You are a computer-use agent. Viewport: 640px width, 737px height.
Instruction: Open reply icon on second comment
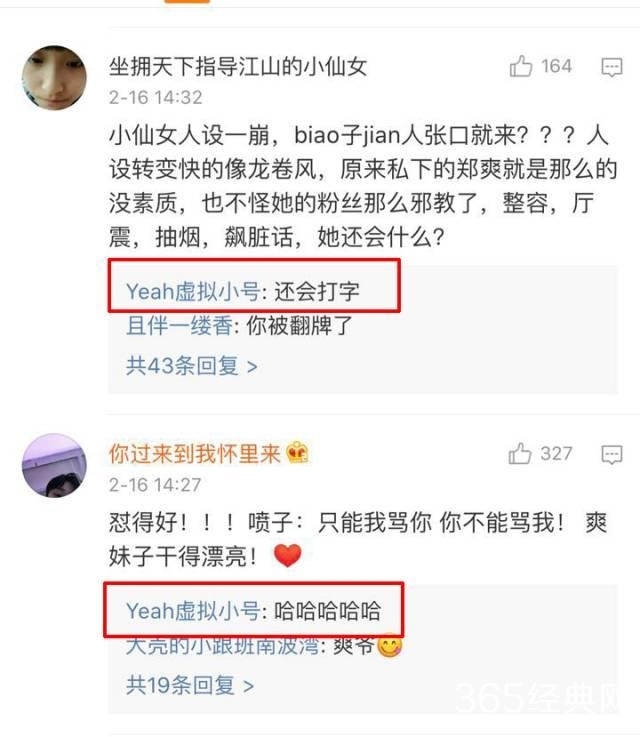point(612,455)
